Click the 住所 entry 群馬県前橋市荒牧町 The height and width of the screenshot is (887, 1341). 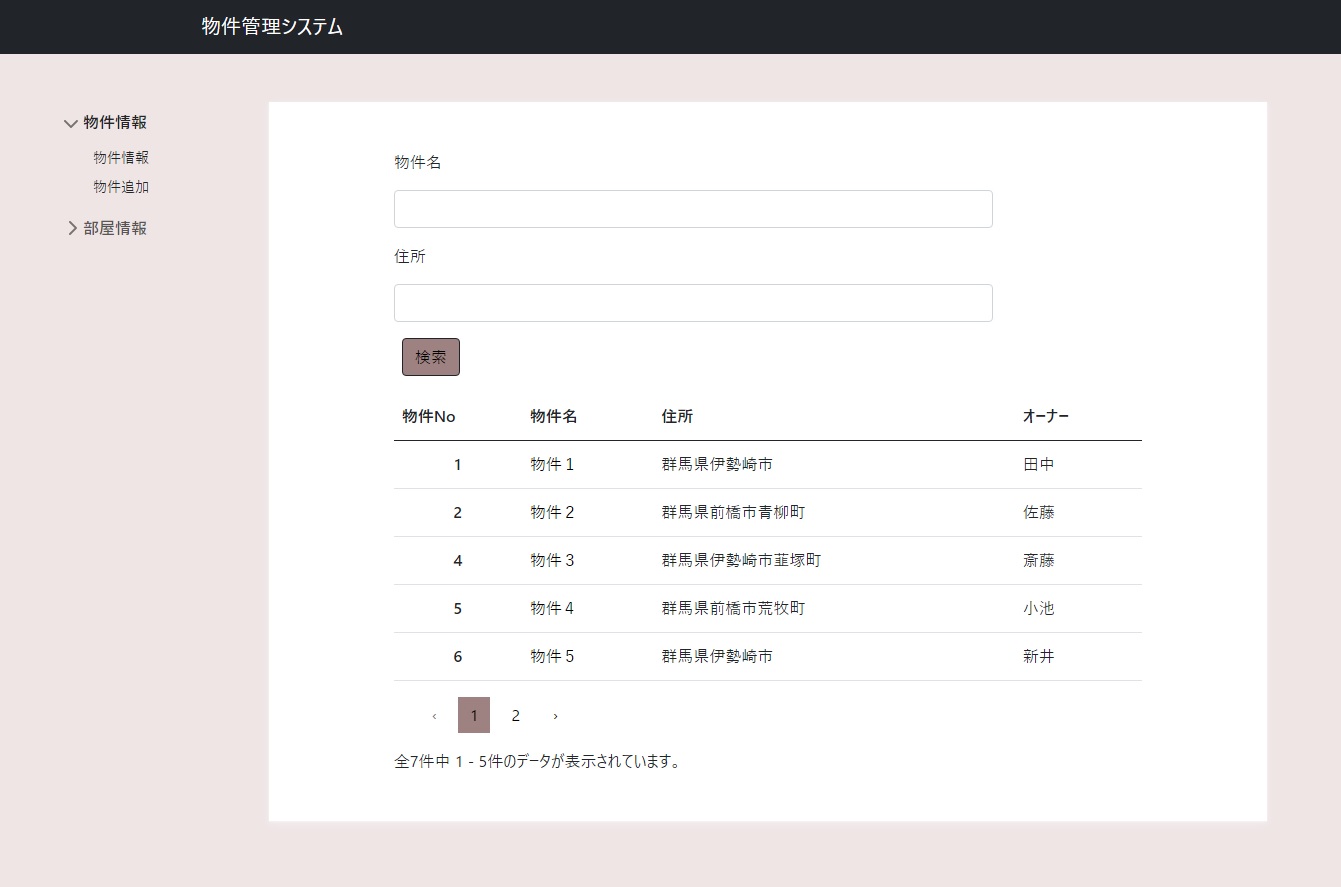point(733,608)
